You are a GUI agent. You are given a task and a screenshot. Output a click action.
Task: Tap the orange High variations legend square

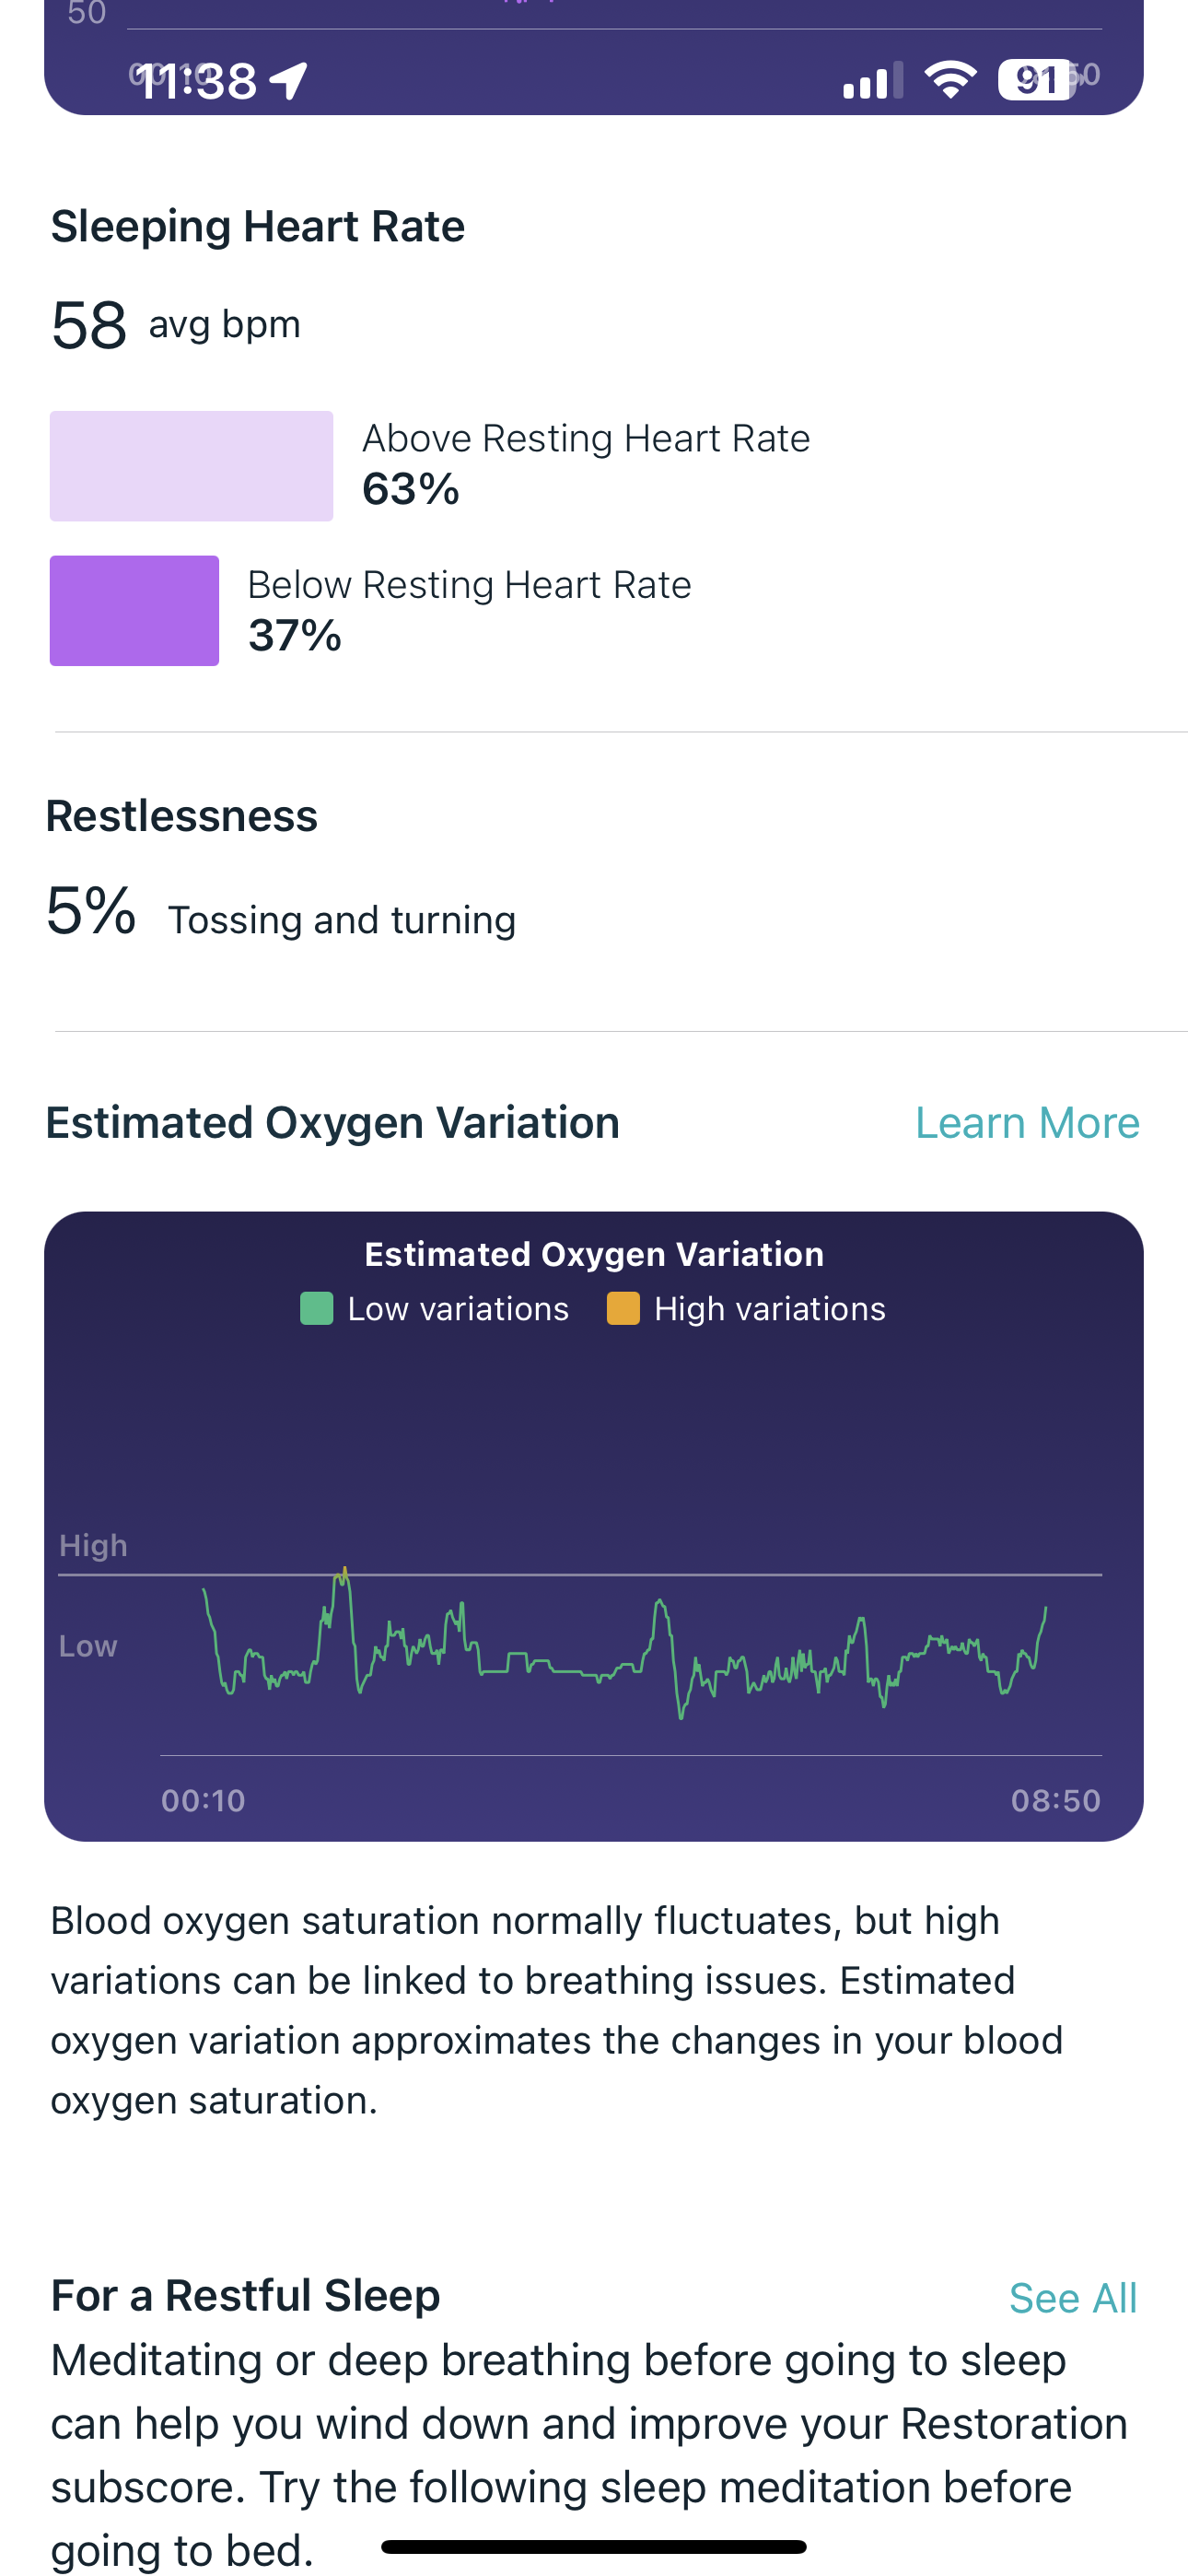point(623,1308)
